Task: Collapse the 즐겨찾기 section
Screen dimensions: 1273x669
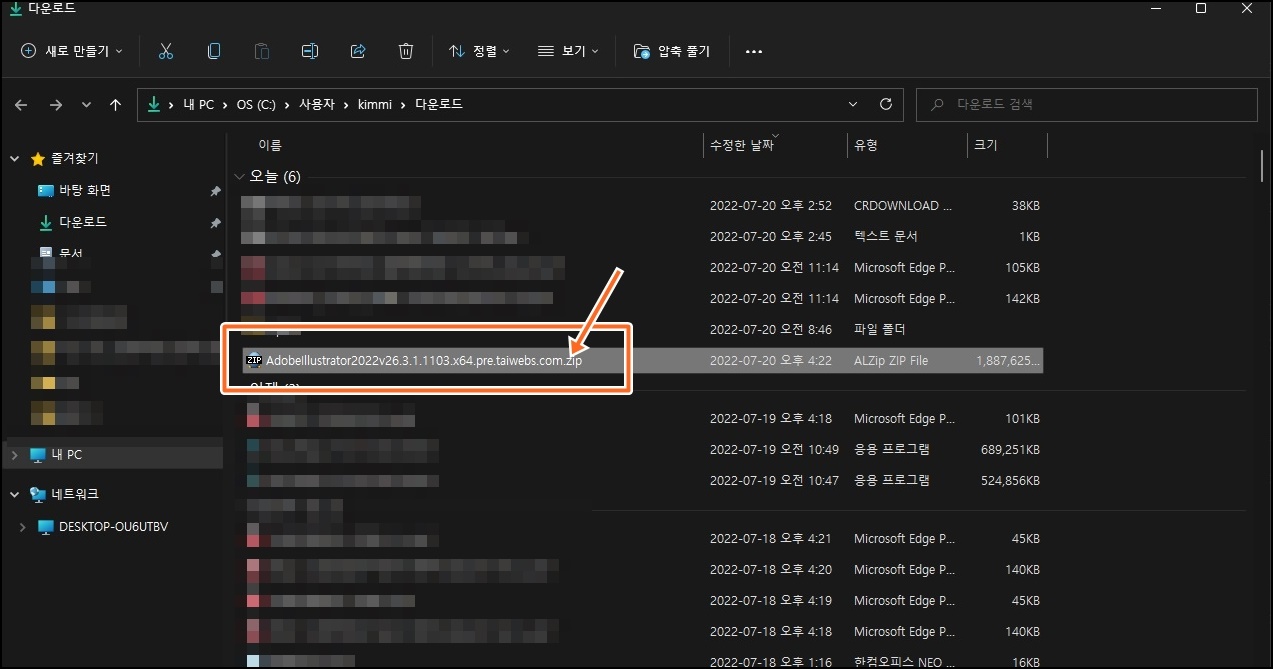Action: [x=14, y=157]
